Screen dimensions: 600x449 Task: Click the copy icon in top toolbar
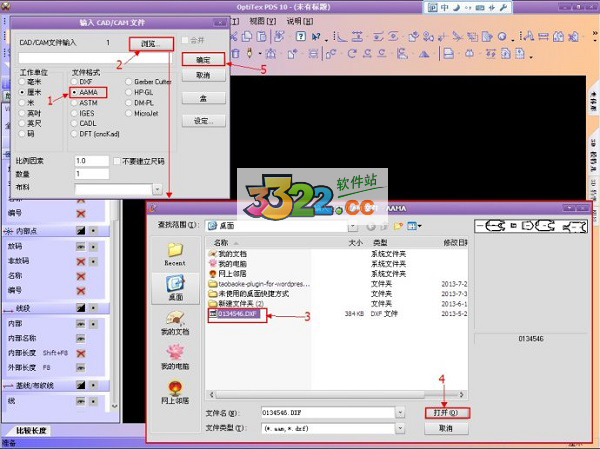click(x=247, y=36)
